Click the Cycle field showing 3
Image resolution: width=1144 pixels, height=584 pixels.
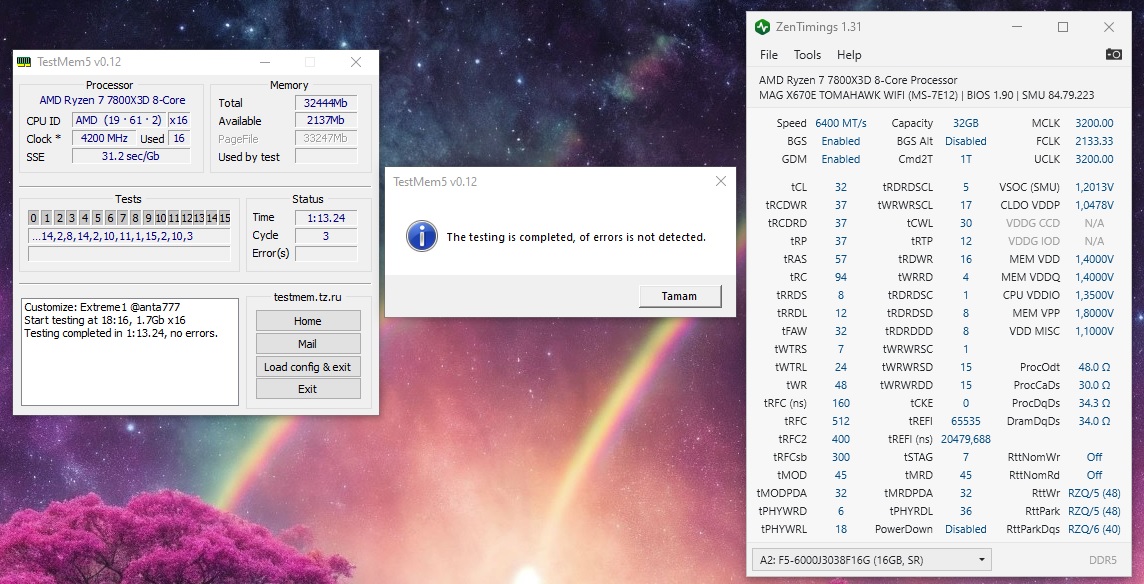[x=326, y=235]
